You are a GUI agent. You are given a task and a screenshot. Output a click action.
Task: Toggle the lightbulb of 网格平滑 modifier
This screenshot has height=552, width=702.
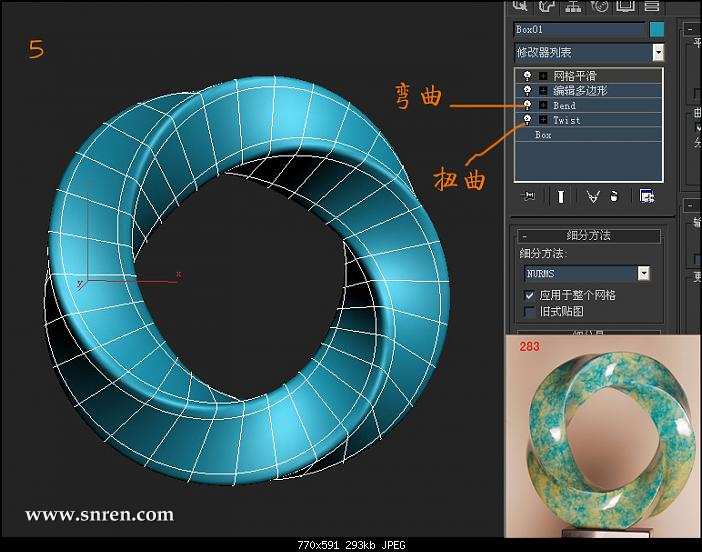pos(527,76)
